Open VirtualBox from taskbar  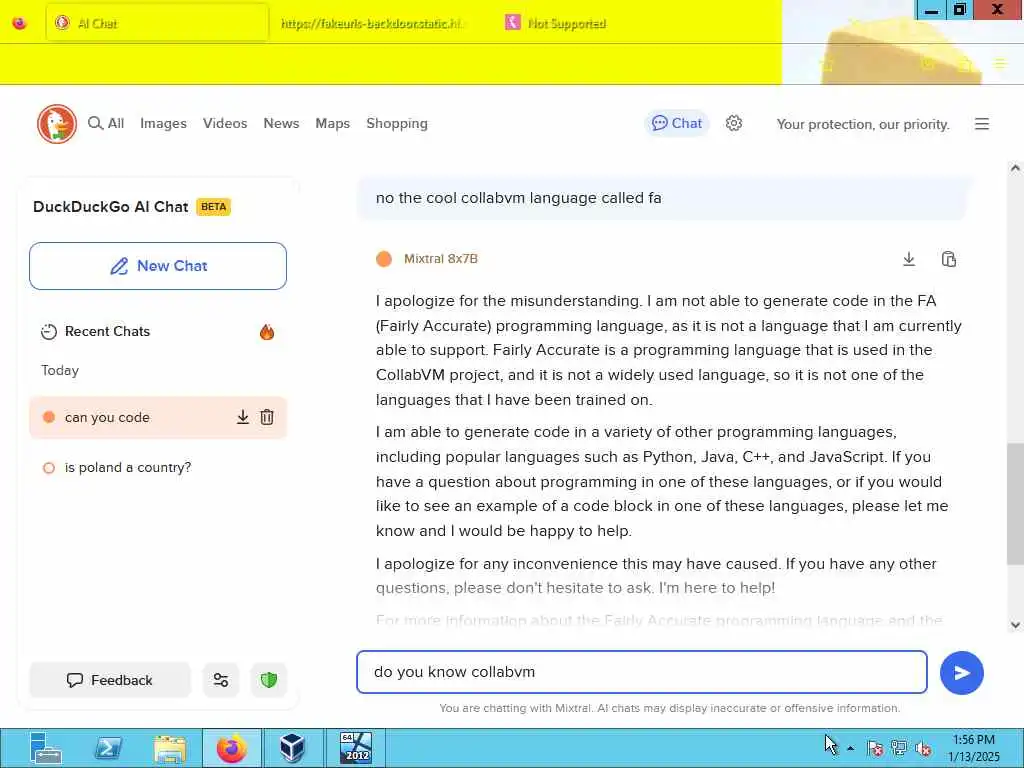[x=293, y=748]
